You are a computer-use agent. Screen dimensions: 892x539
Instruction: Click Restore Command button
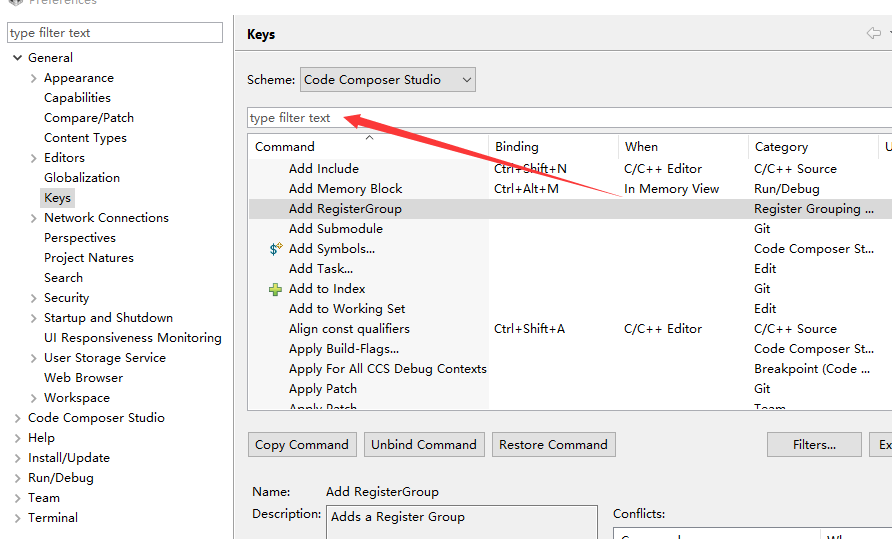point(554,445)
